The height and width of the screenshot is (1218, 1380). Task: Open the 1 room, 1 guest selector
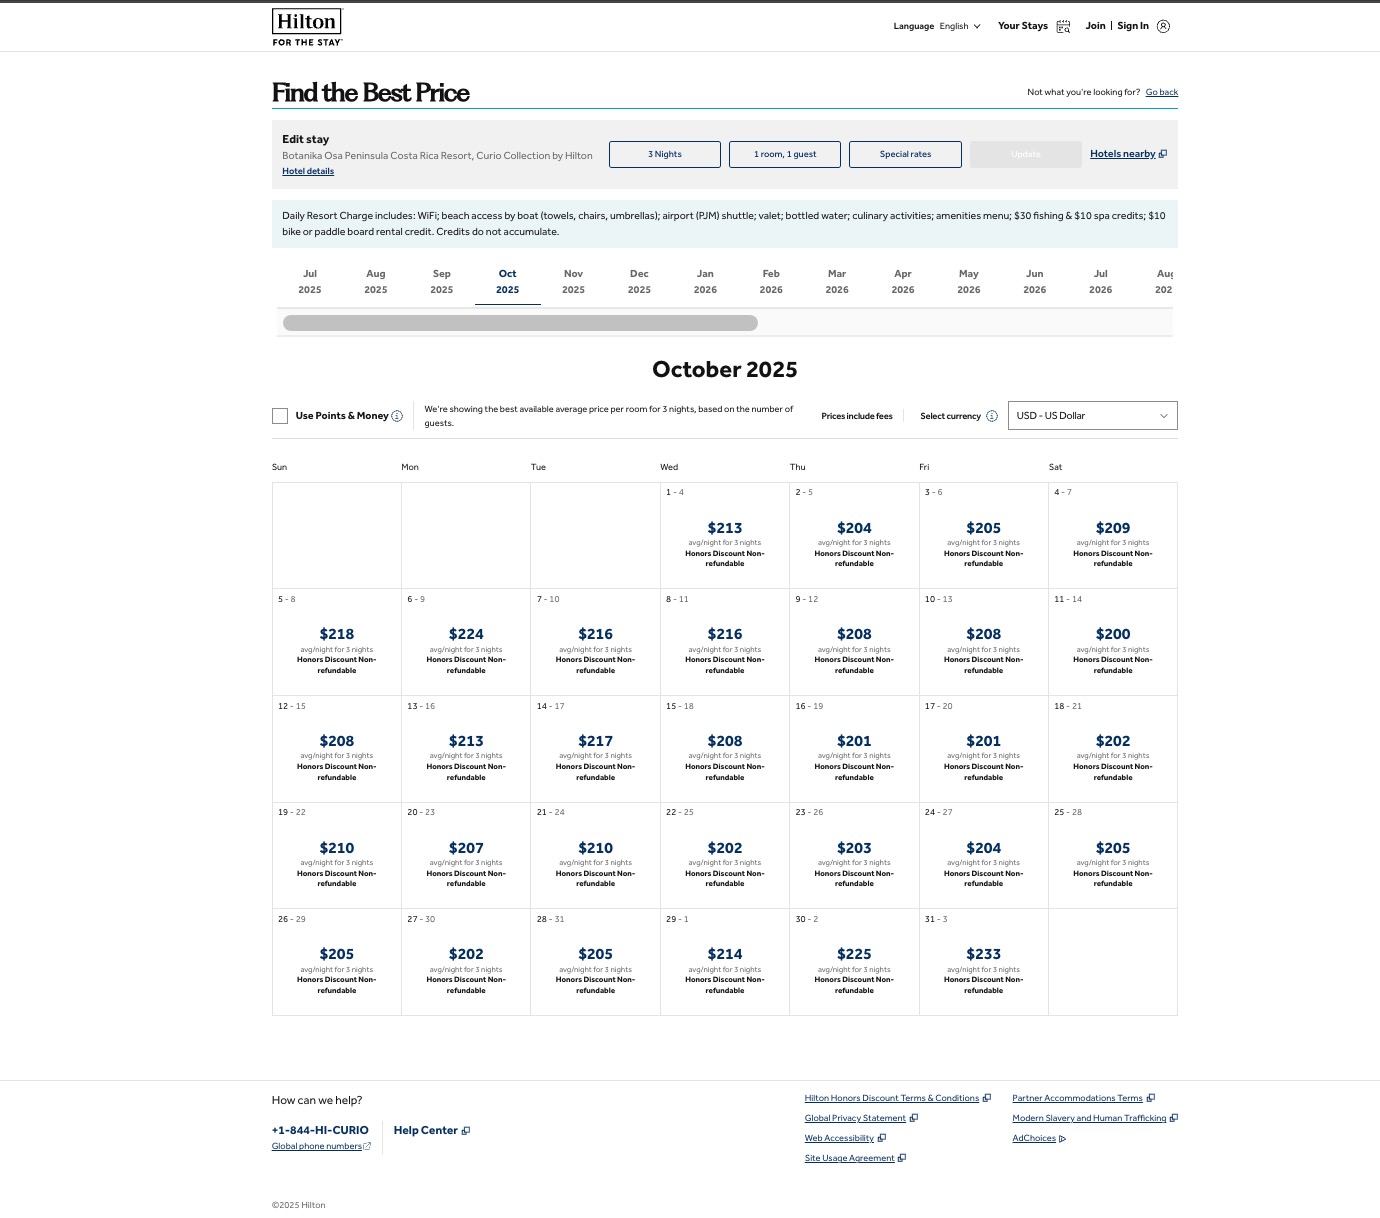[x=784, y=154]
